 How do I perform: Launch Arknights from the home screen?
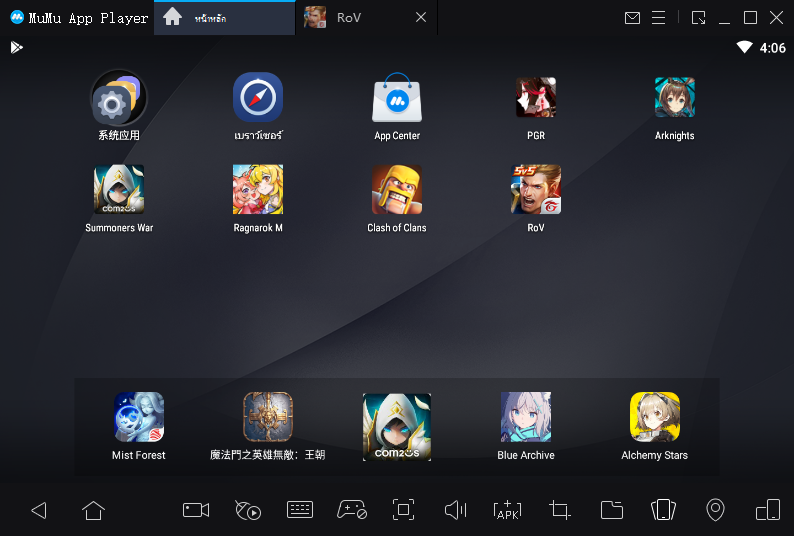[674, 98]
